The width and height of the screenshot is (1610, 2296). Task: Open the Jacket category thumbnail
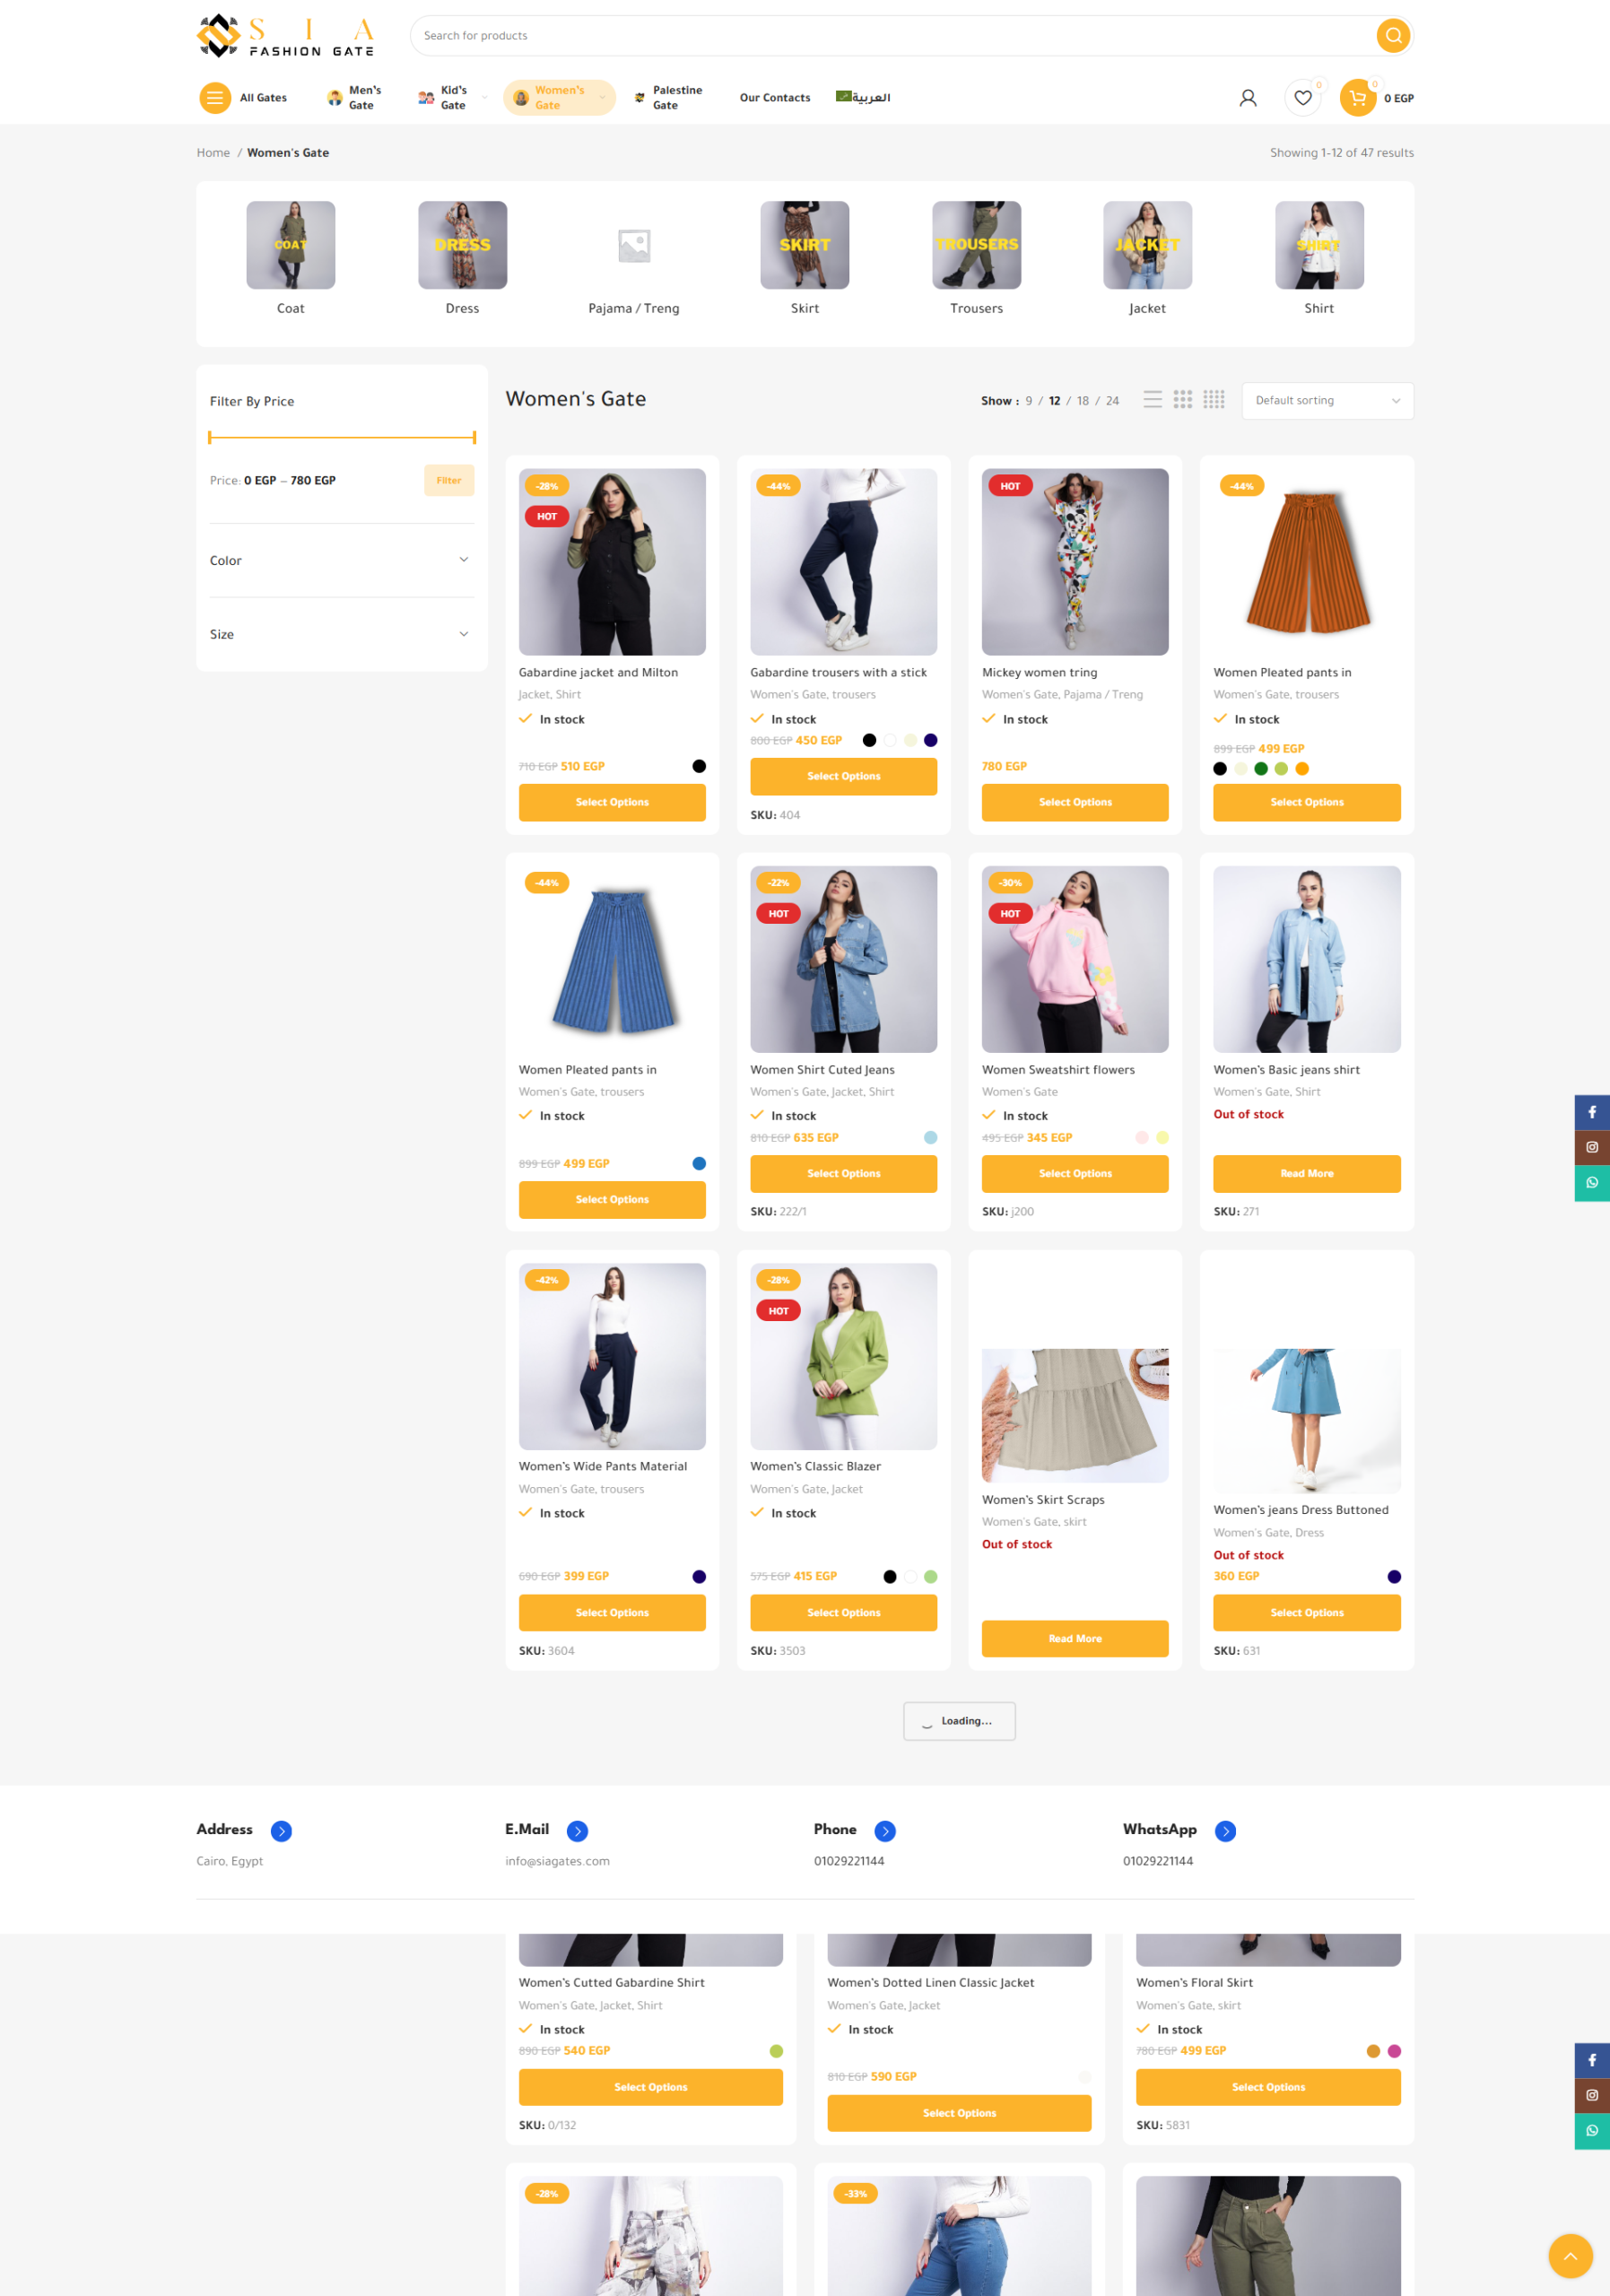click(1147, 246)
